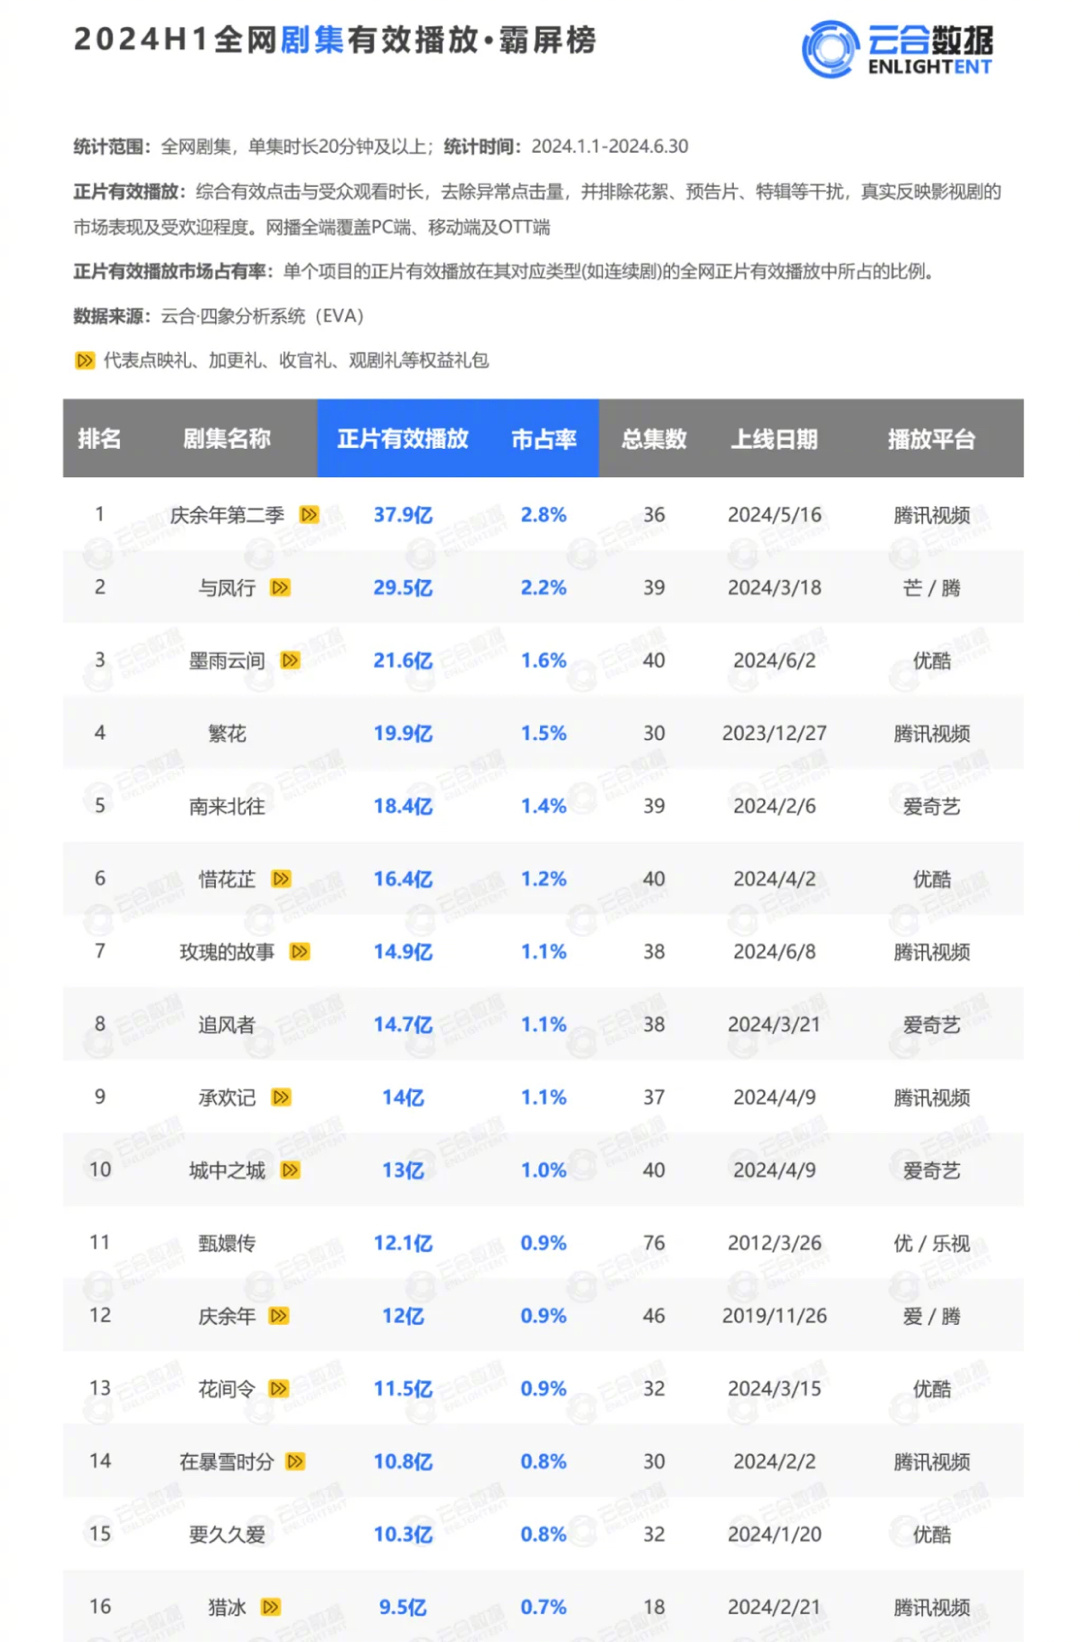This screenshot has height=1642, width=1080.
Task: Click the 14.7亿 playback value
Action: tap(403, 1025)
